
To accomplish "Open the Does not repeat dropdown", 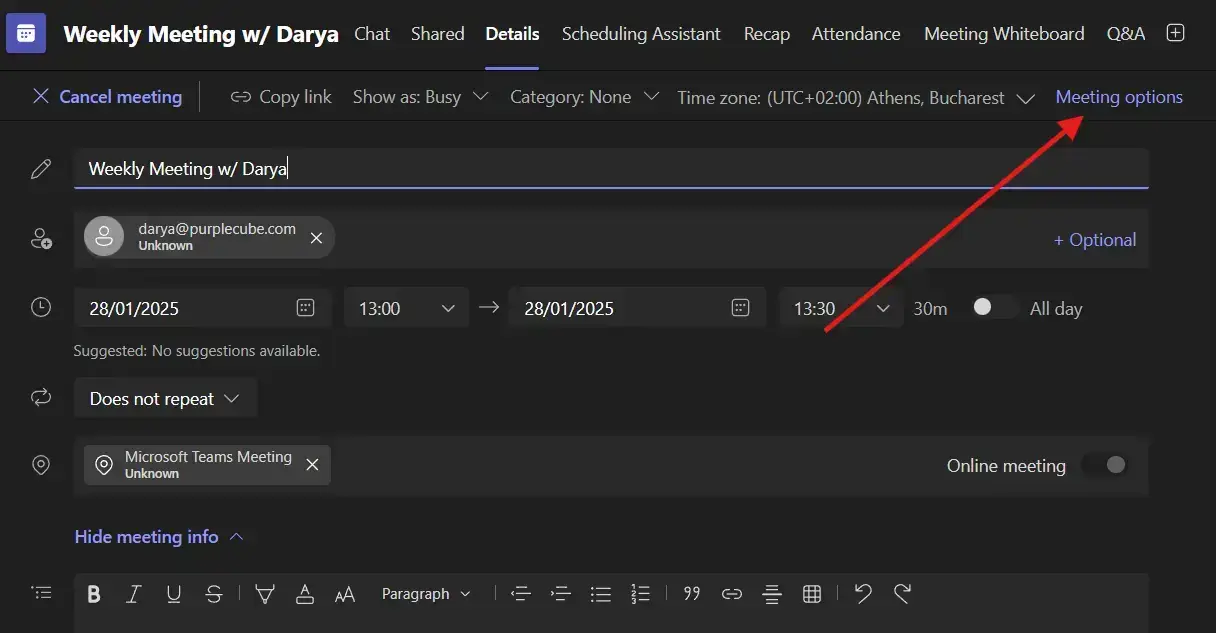I will [165, 398].
